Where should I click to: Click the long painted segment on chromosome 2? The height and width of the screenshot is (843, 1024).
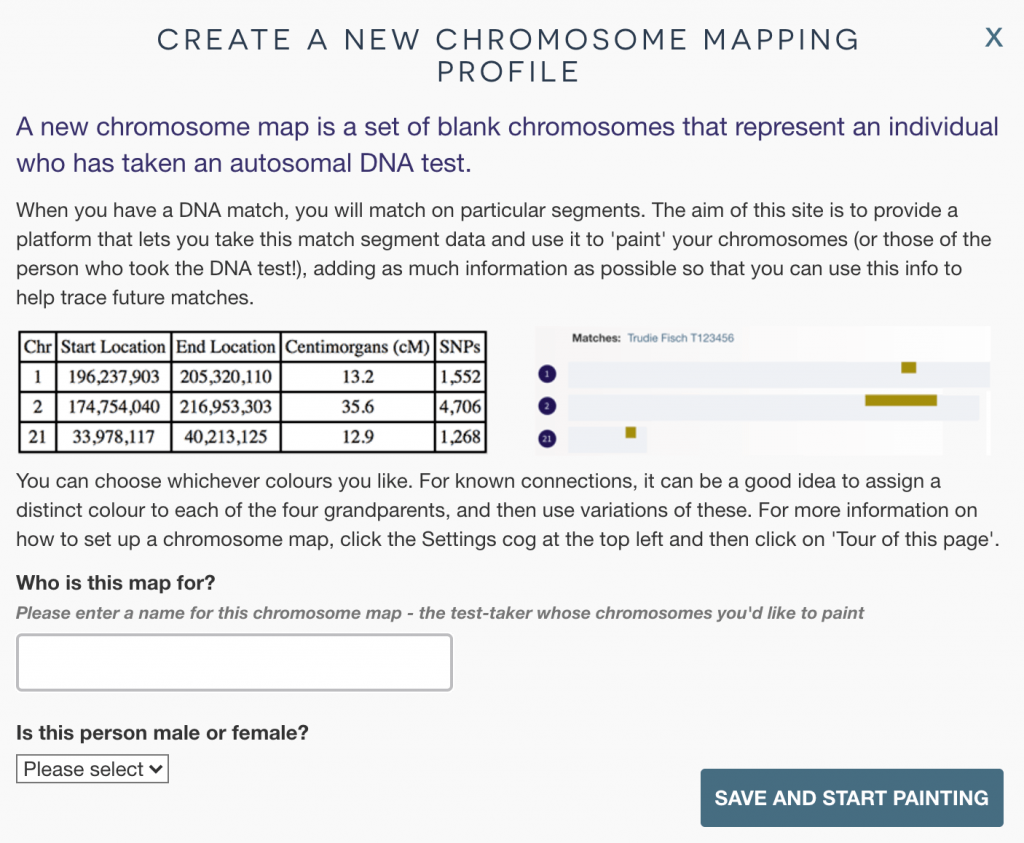click(x=900, y=400)
